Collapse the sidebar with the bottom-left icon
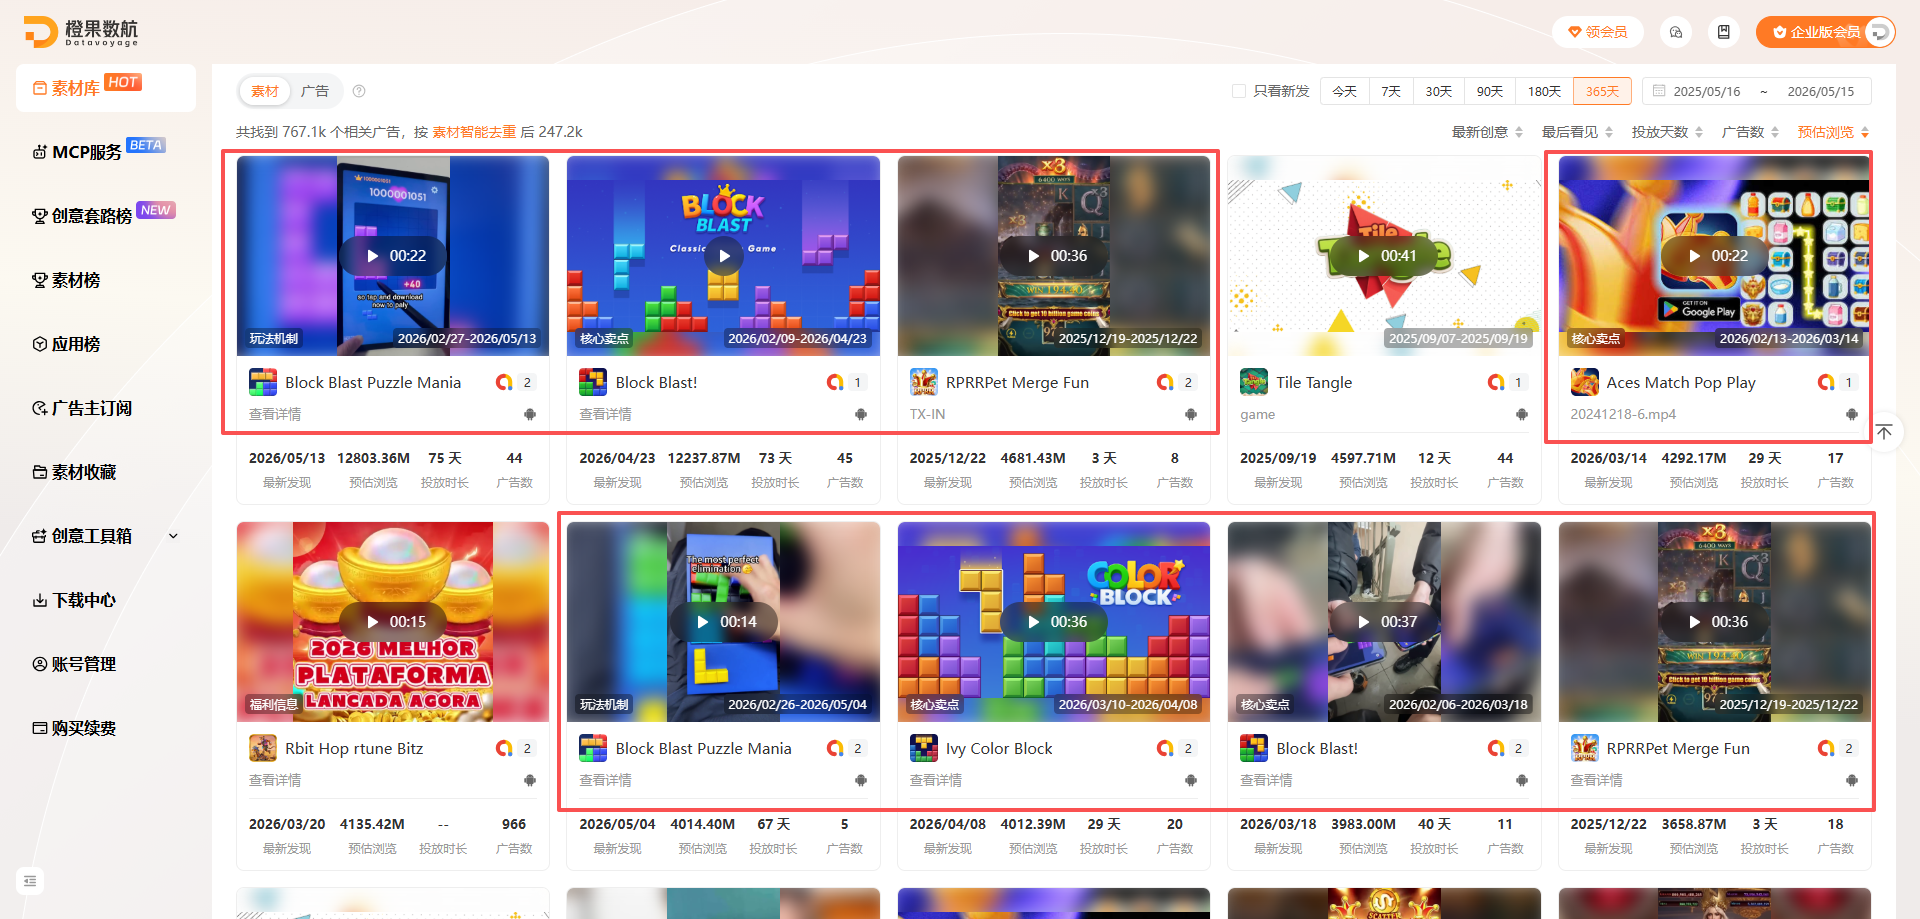The height and width of the screenshot is (919, 1920). (x=30, y=881)
